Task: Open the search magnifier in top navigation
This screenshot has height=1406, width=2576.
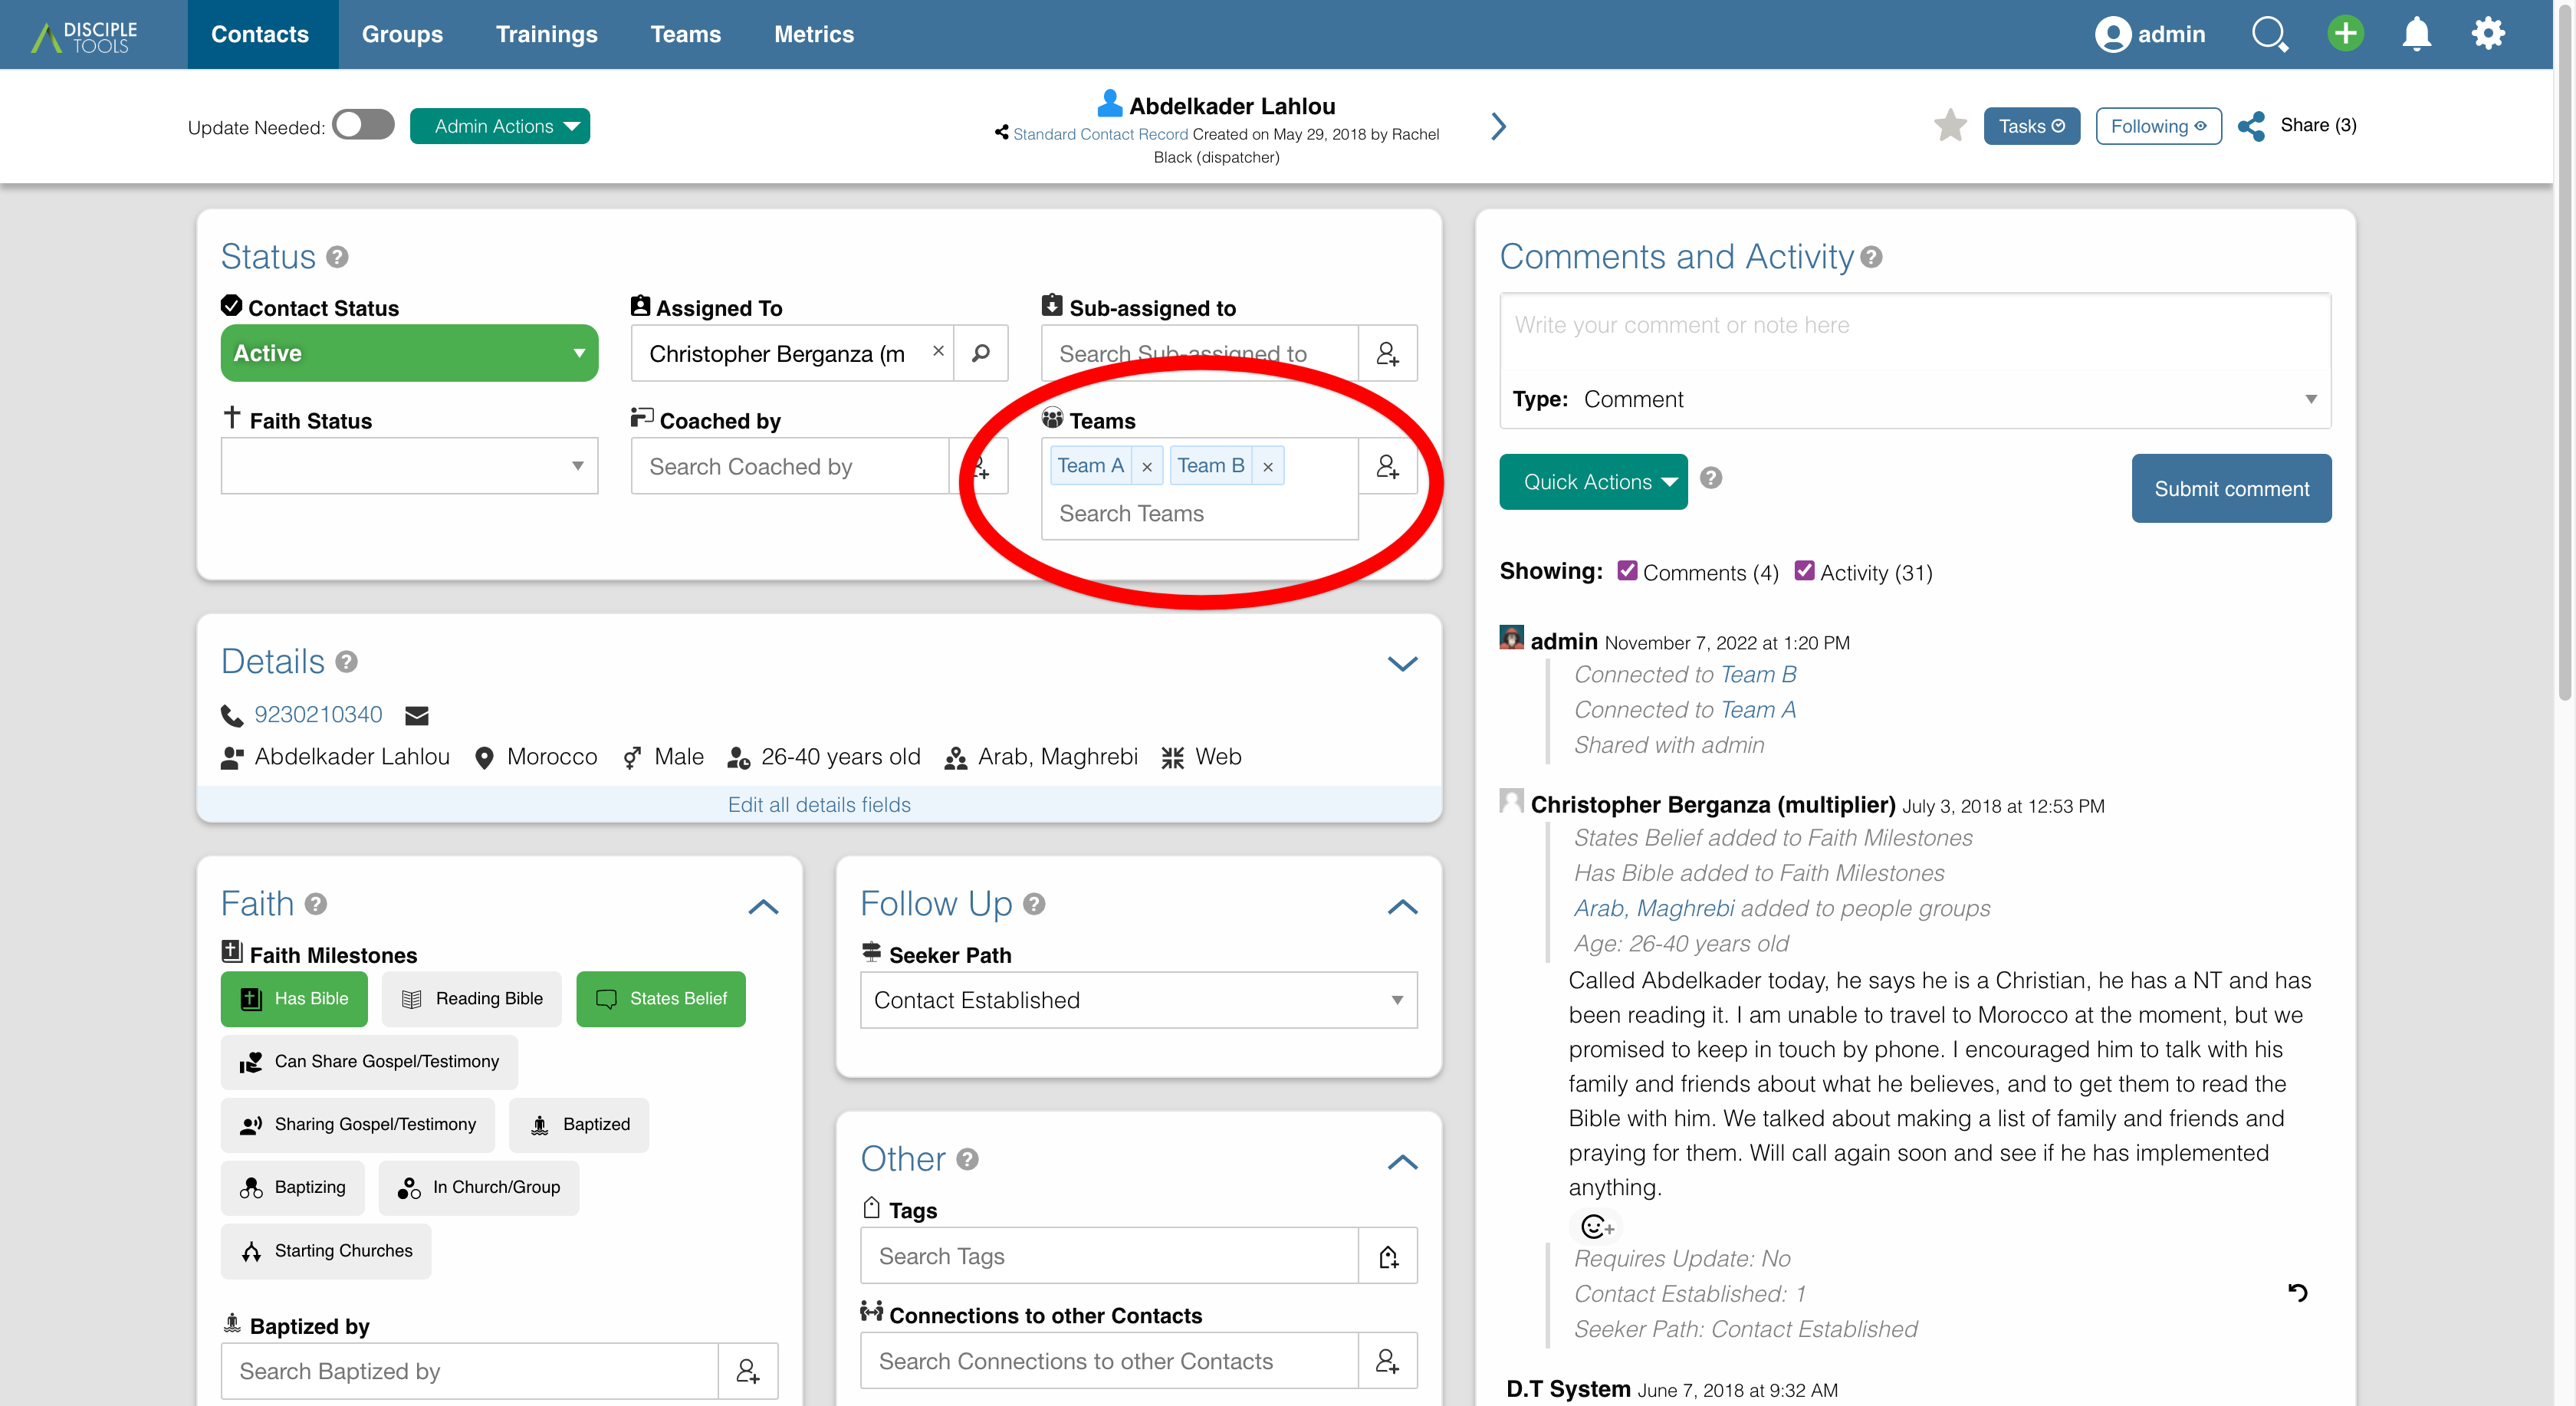Action: pos(2269,34)
